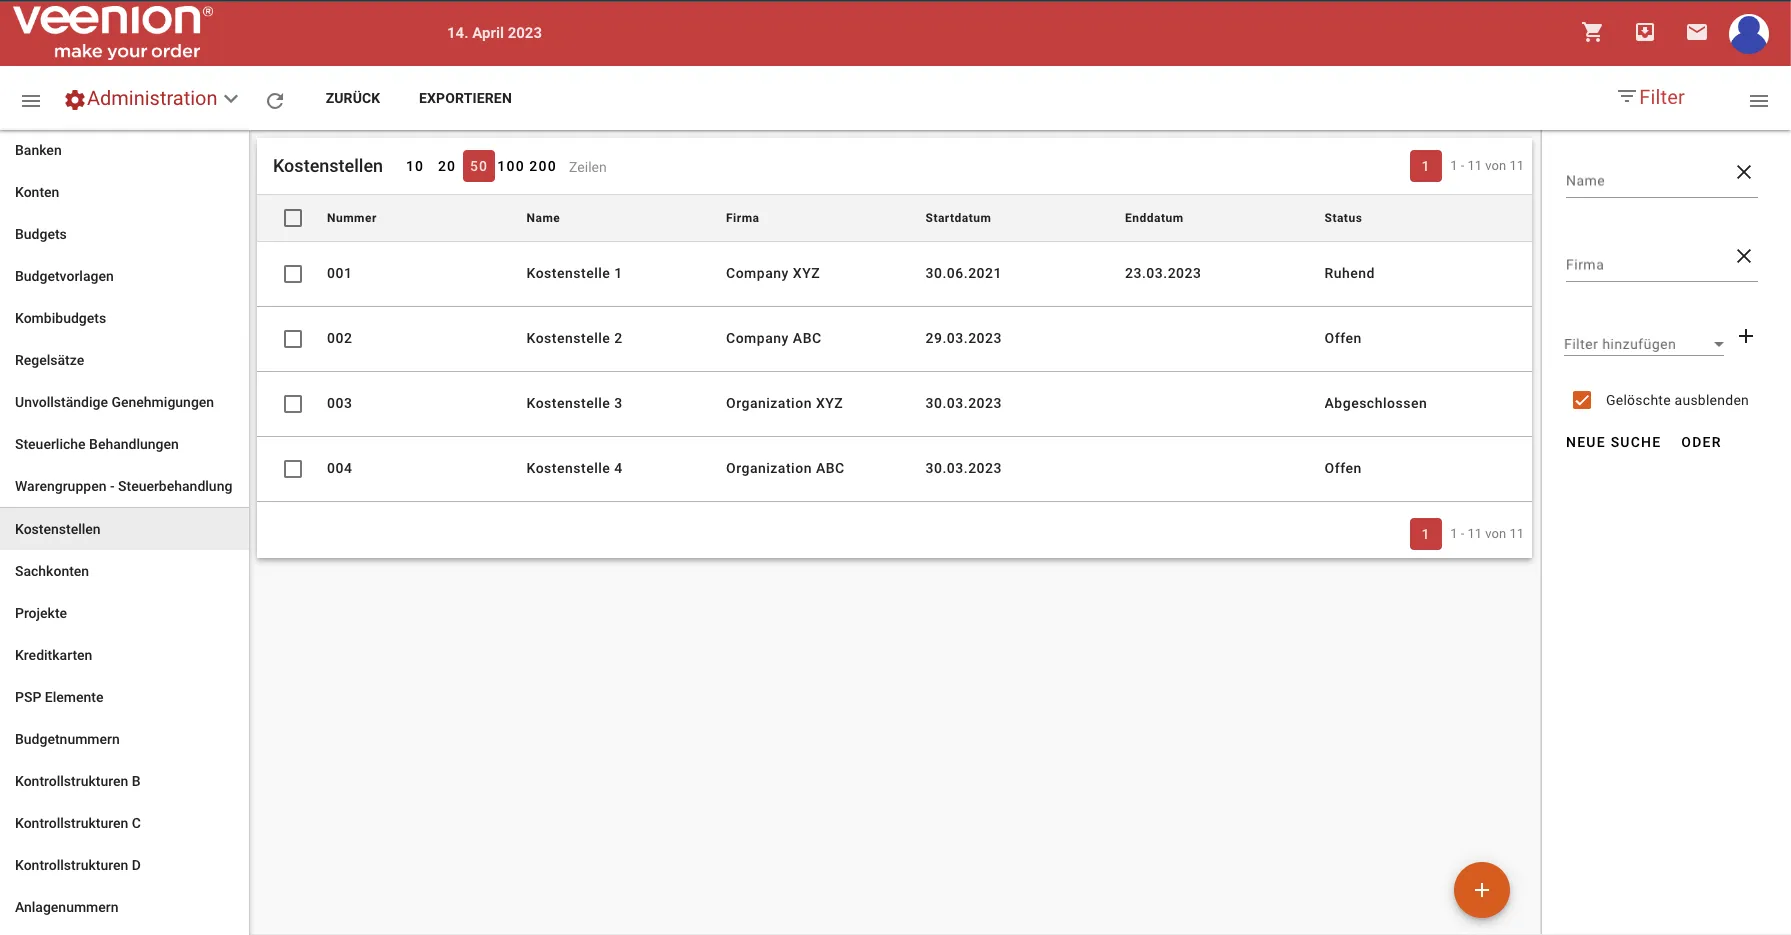This screenshot has width=1791, height=935.
Task: Open the right-side hamburger menu
Action: (x=1758, y=101)
